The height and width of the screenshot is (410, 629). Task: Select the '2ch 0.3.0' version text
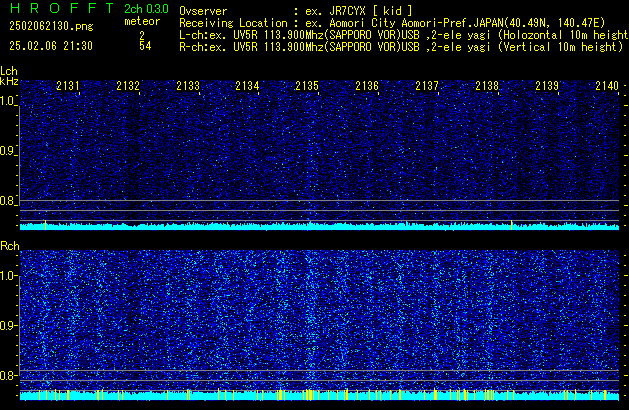point(146,9)
